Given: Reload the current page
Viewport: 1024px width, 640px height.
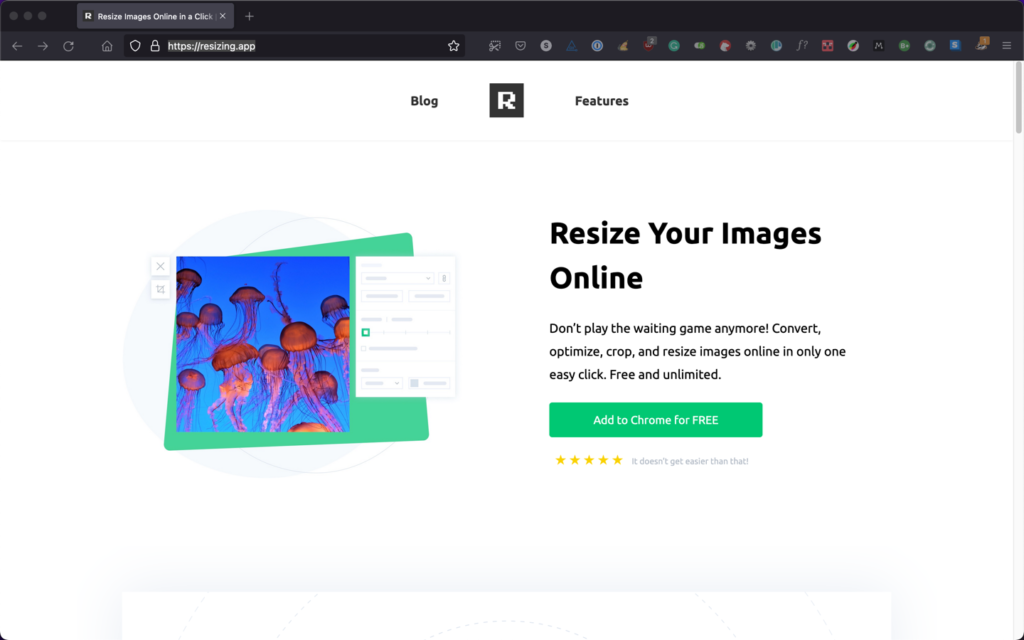Looking at the screenshot, I should (x=68, y=46).
